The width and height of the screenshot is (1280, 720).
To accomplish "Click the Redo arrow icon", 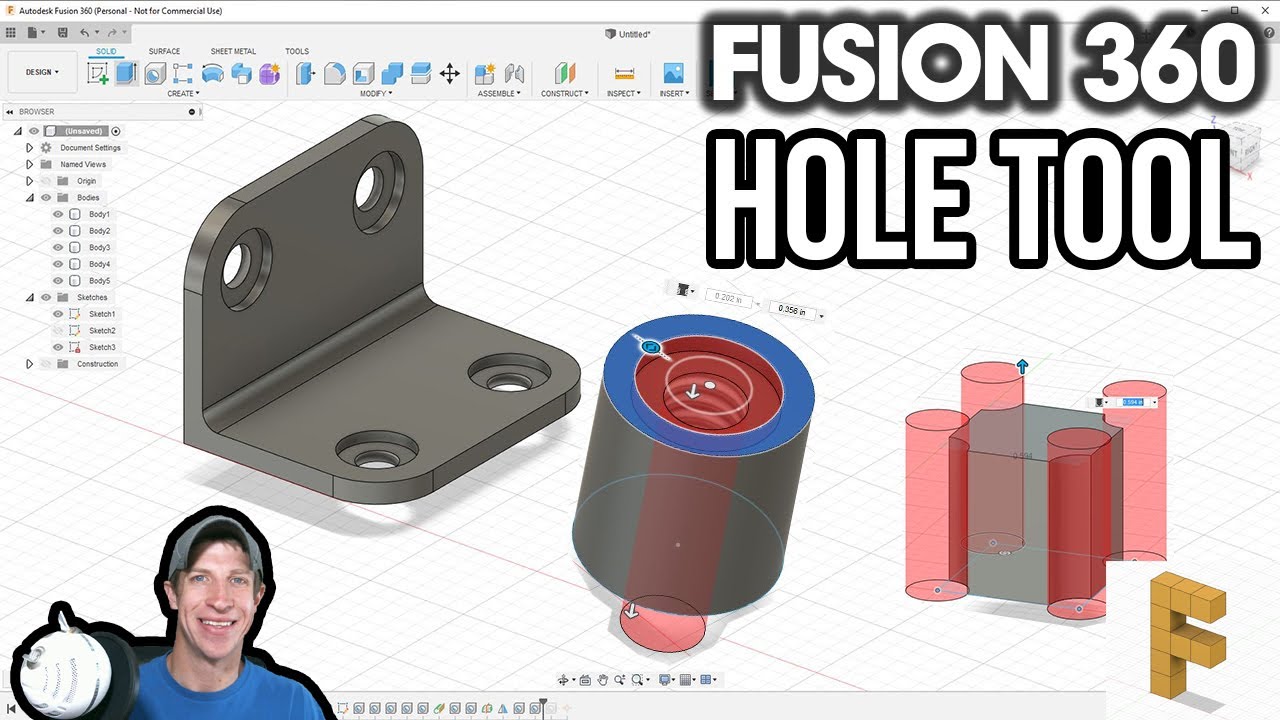I will (x=110, y=32).
